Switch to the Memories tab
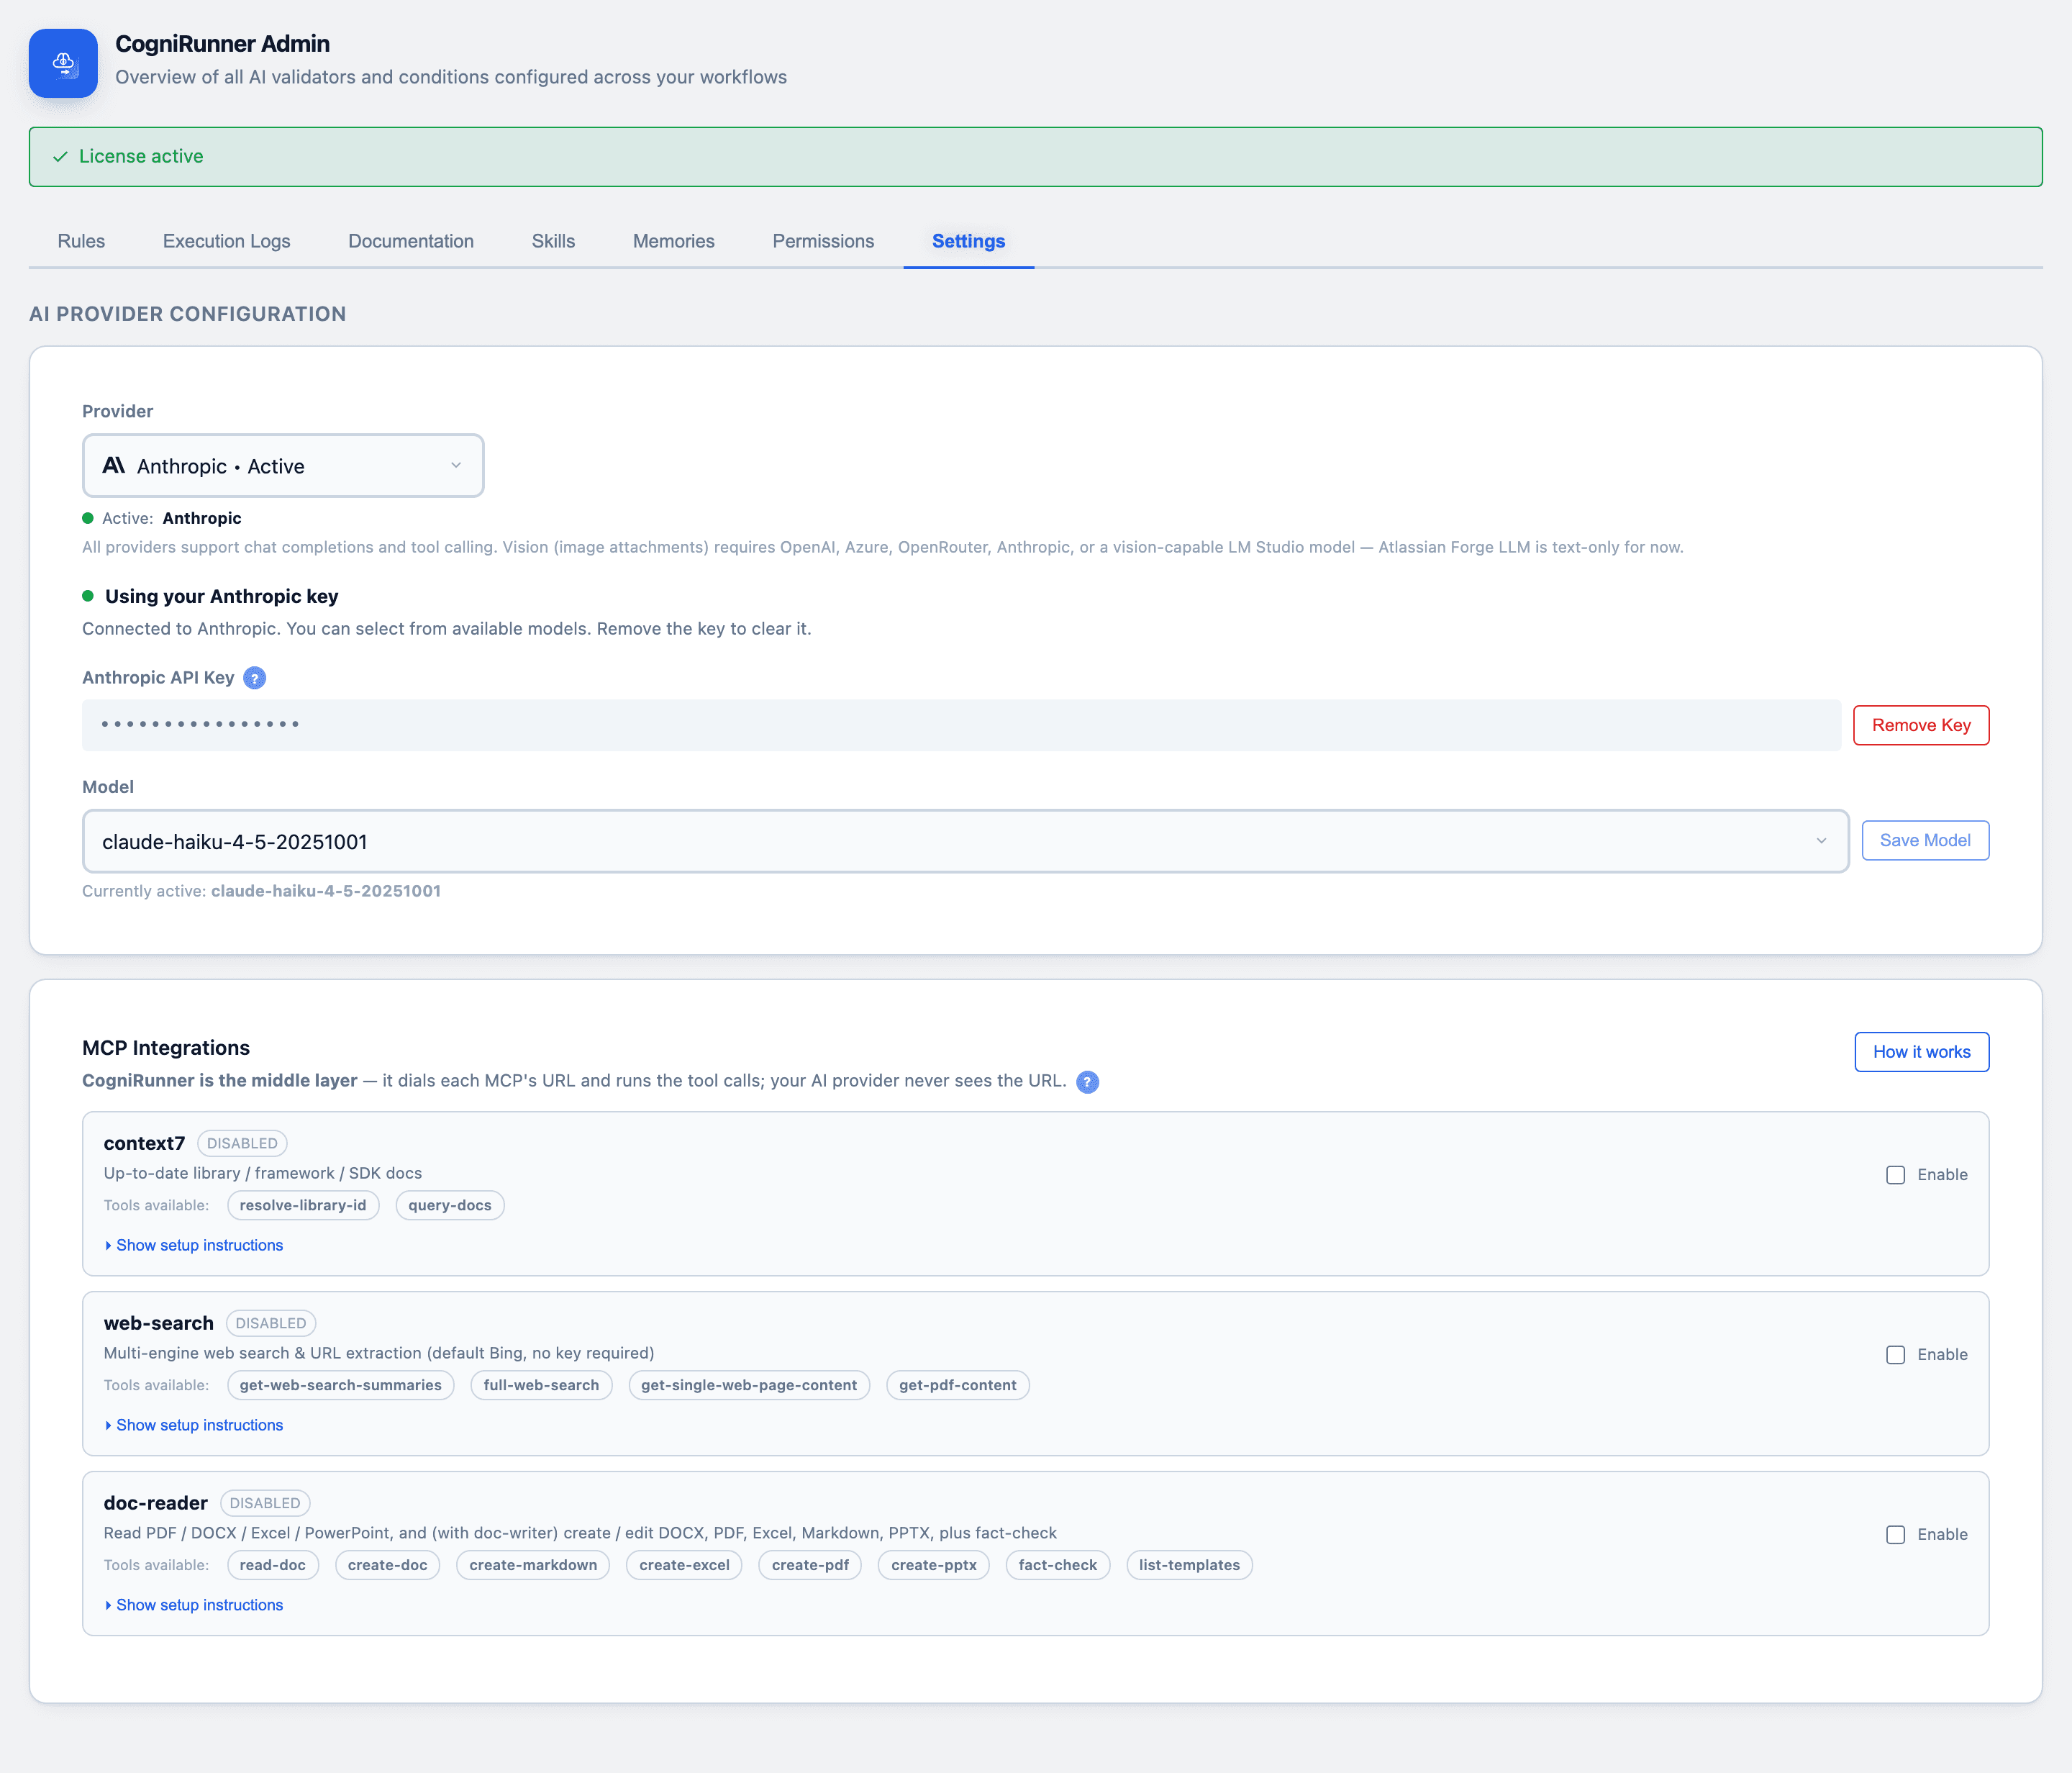This screenshot has height=1773, width=2072. coord(674,241)
